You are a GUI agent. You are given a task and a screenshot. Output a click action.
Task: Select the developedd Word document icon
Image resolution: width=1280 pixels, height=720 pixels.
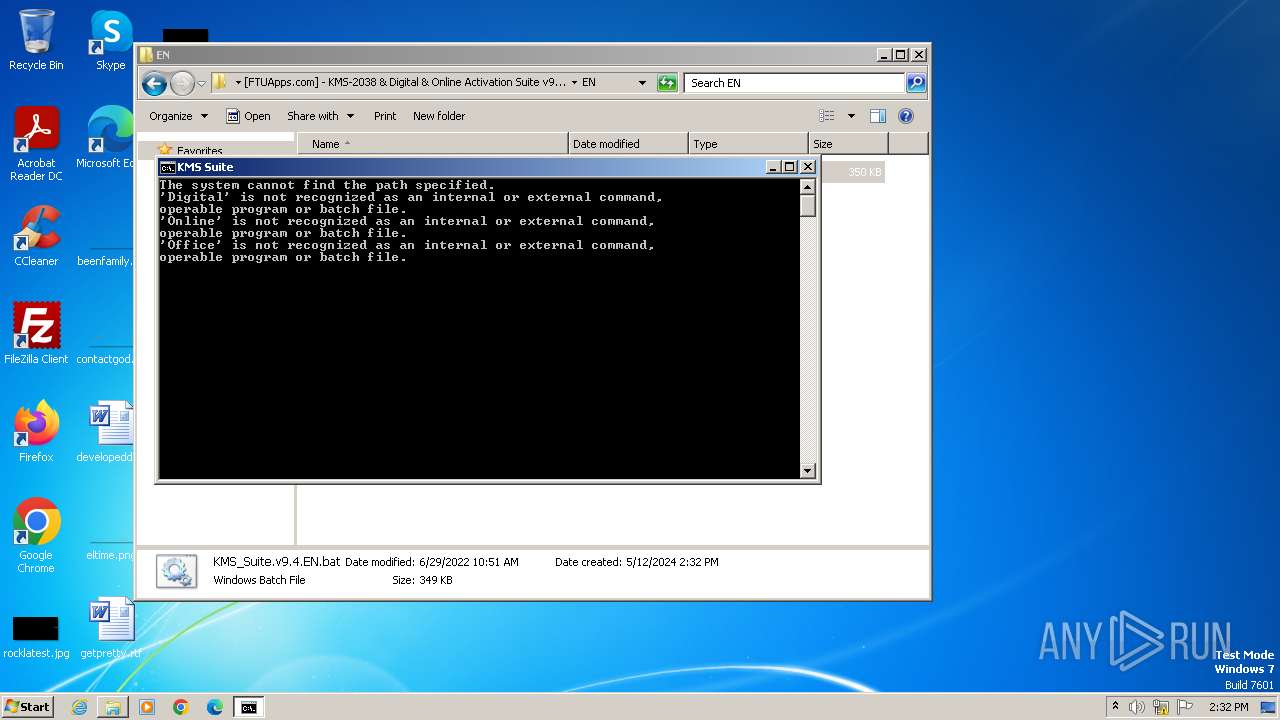point(108,432)
